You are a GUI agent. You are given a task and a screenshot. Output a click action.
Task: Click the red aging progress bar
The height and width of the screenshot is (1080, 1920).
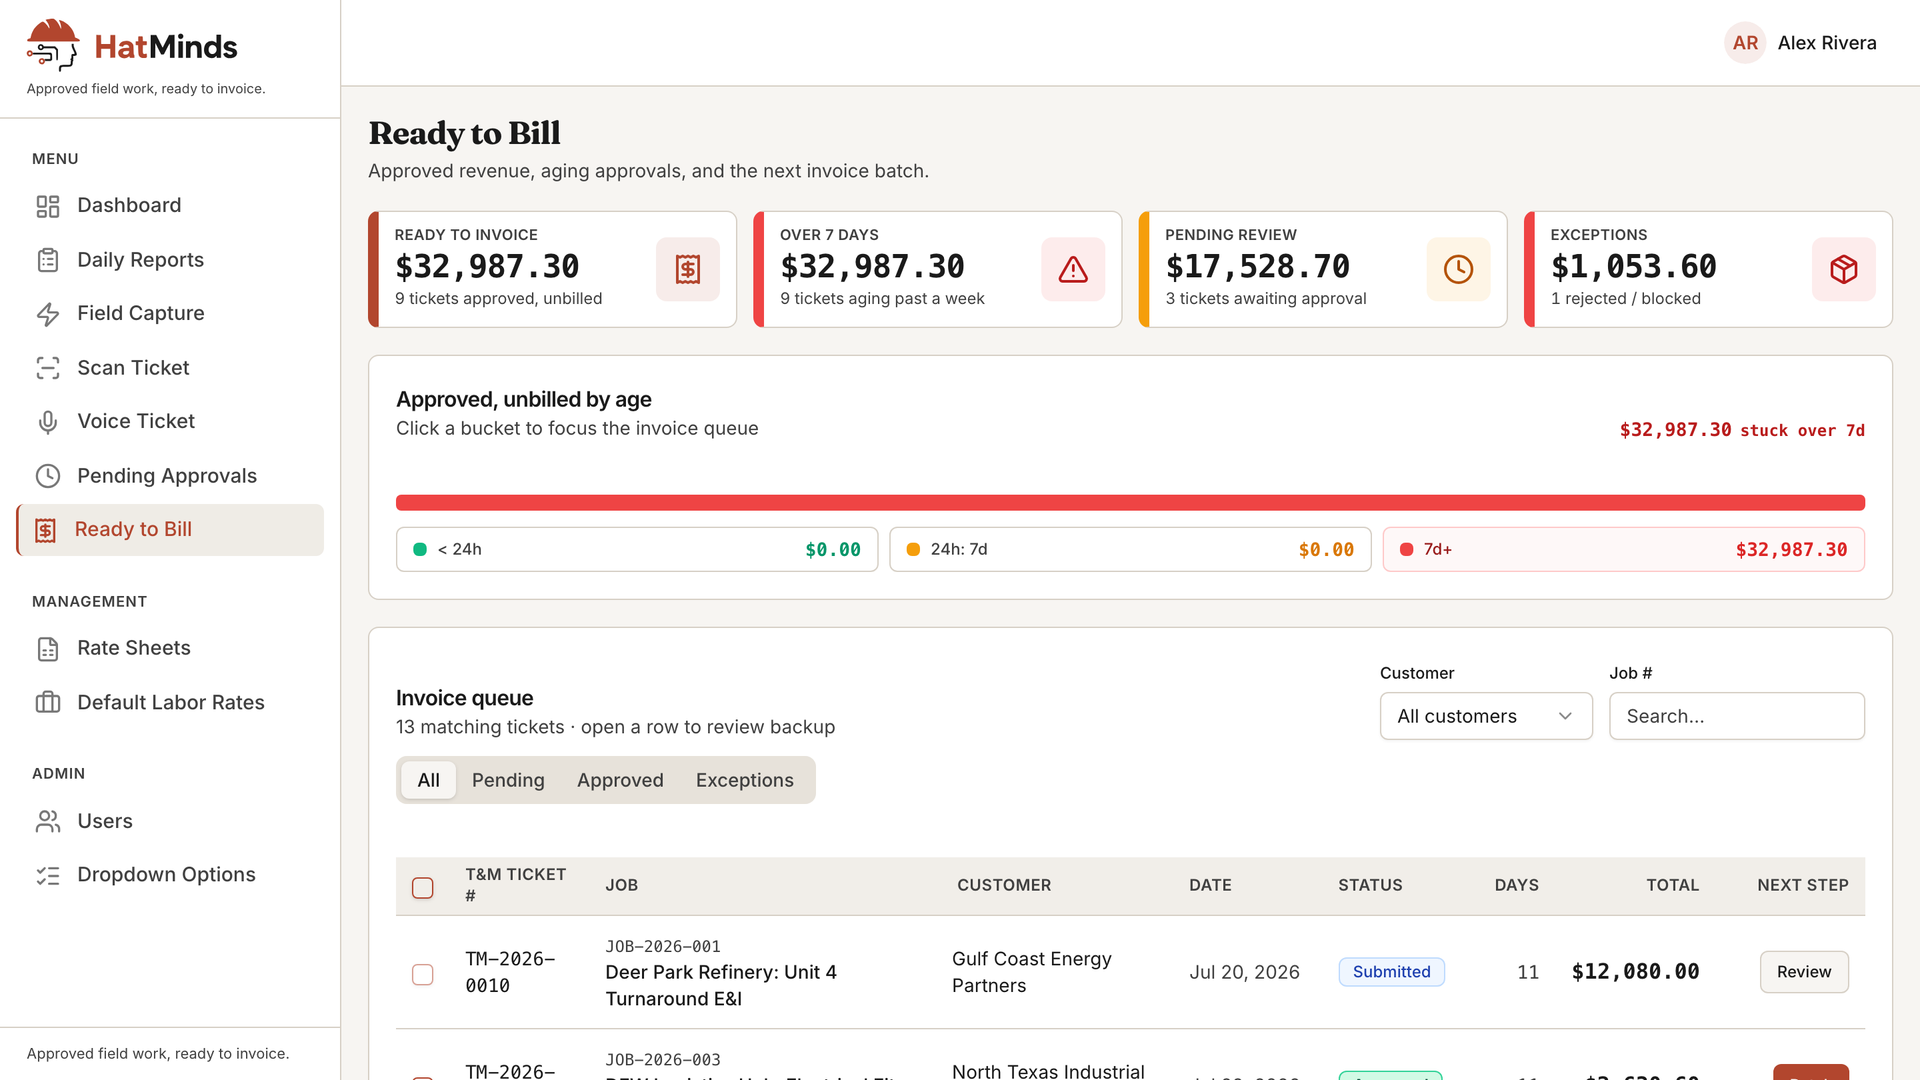click(x=1130, y=503)
